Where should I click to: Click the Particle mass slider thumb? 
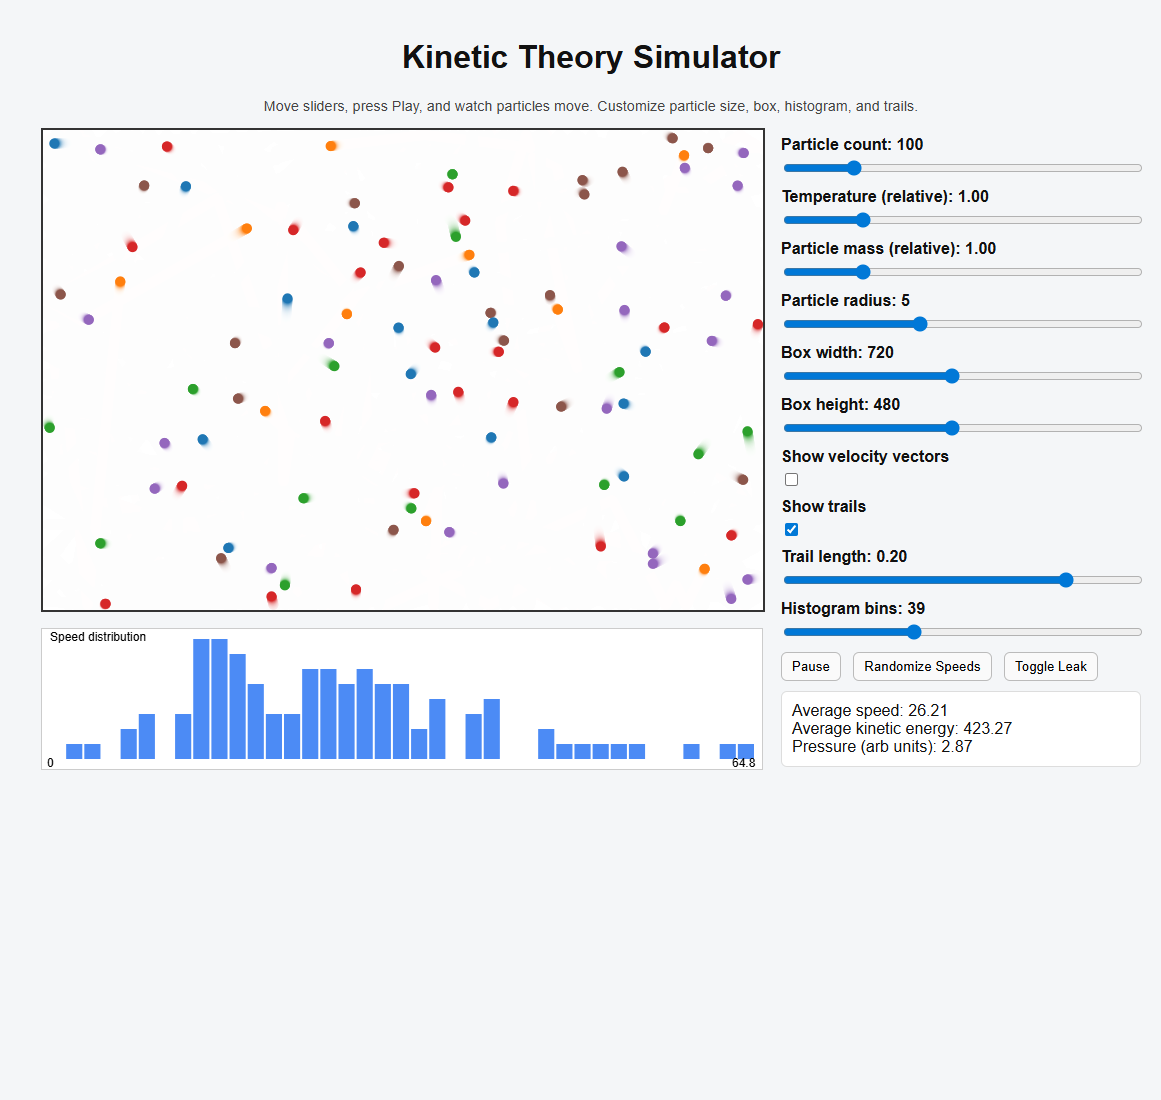(x=863, y=272)
